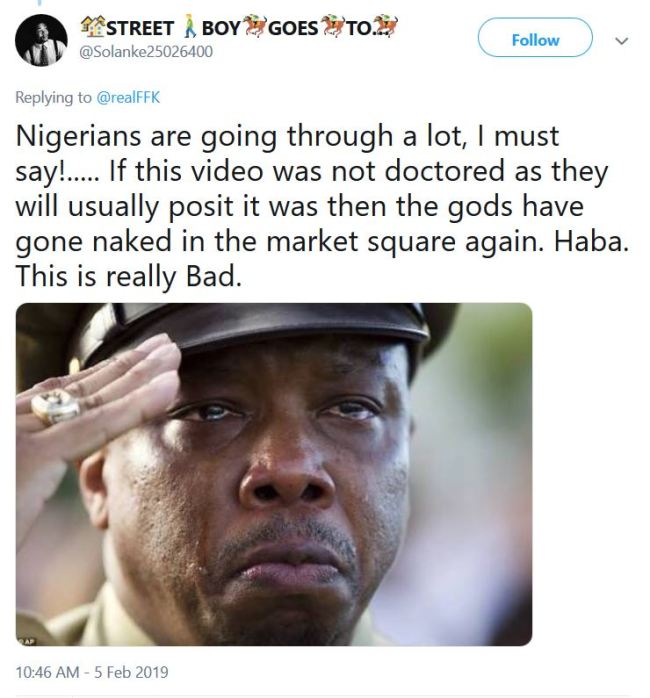This screenshot has width=650, height=698.
Task: Click the Replying to label
Action: point(53,97)
